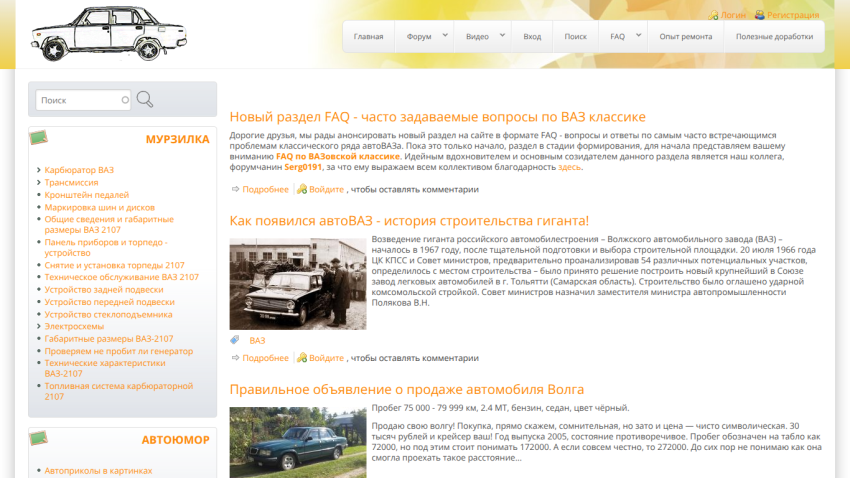Image resolution: width=850 pixels, height=478 pixels.
Task: Open Как появился автоВАЗ article title
Action: [x=409, y=221]
